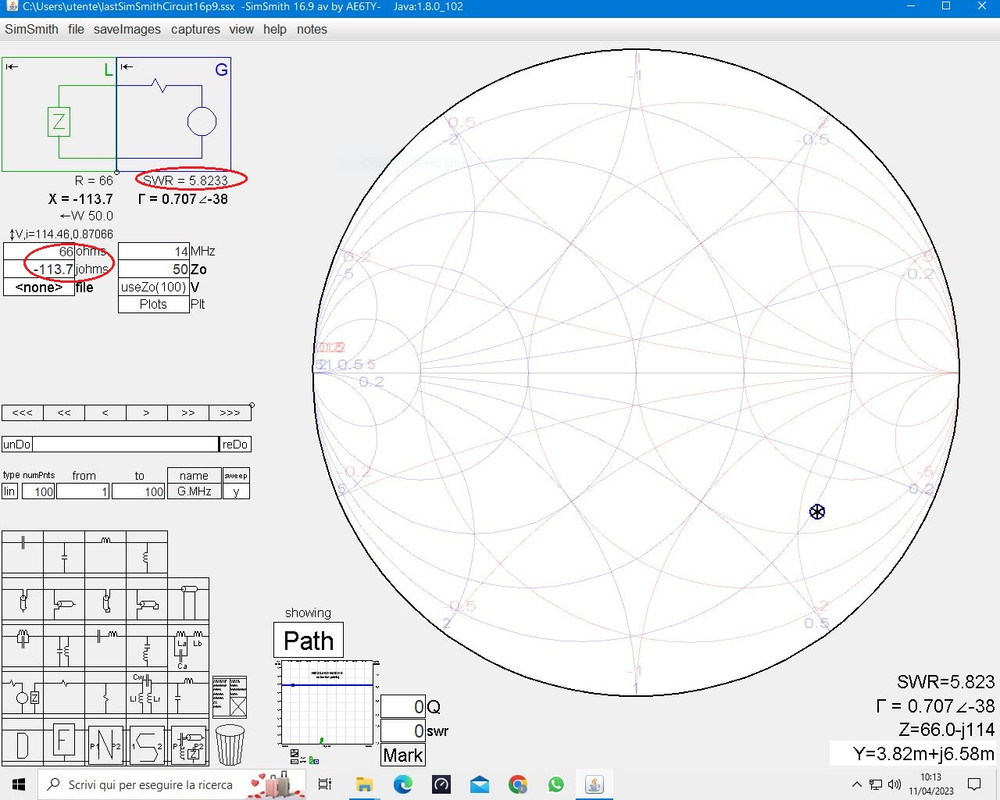Viewport: 1000px width, 800px height.
Task: Toggle the showing Path mode box
Action: pos(309,640)
